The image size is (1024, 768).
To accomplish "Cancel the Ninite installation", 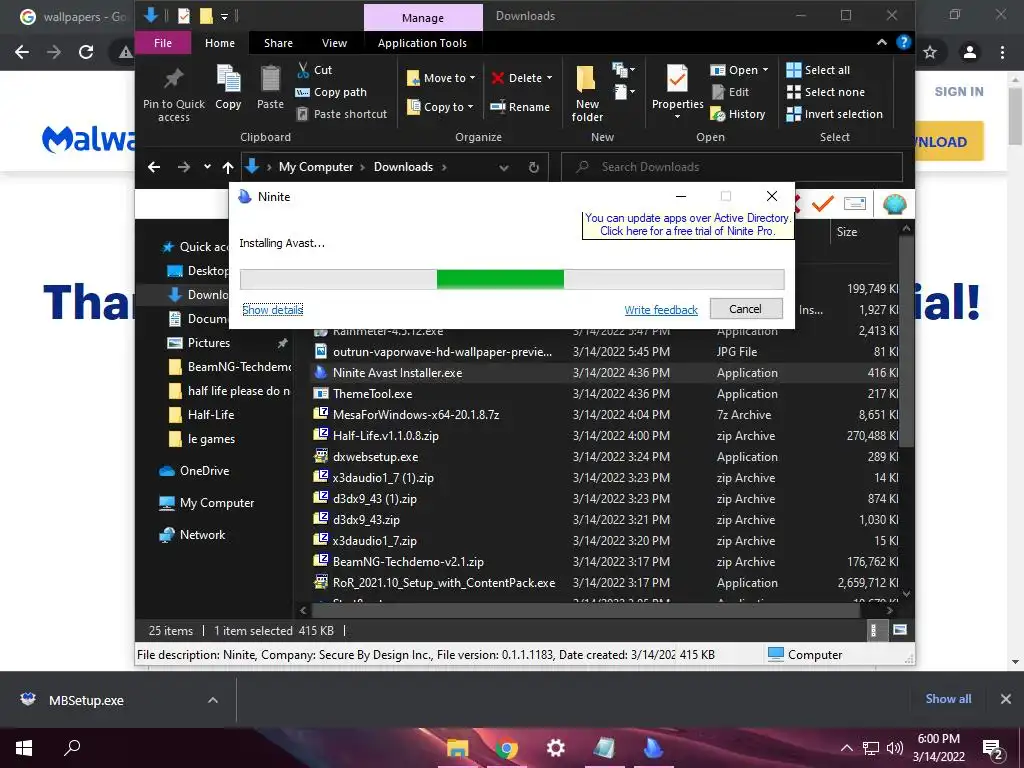I will pos(745,309).
